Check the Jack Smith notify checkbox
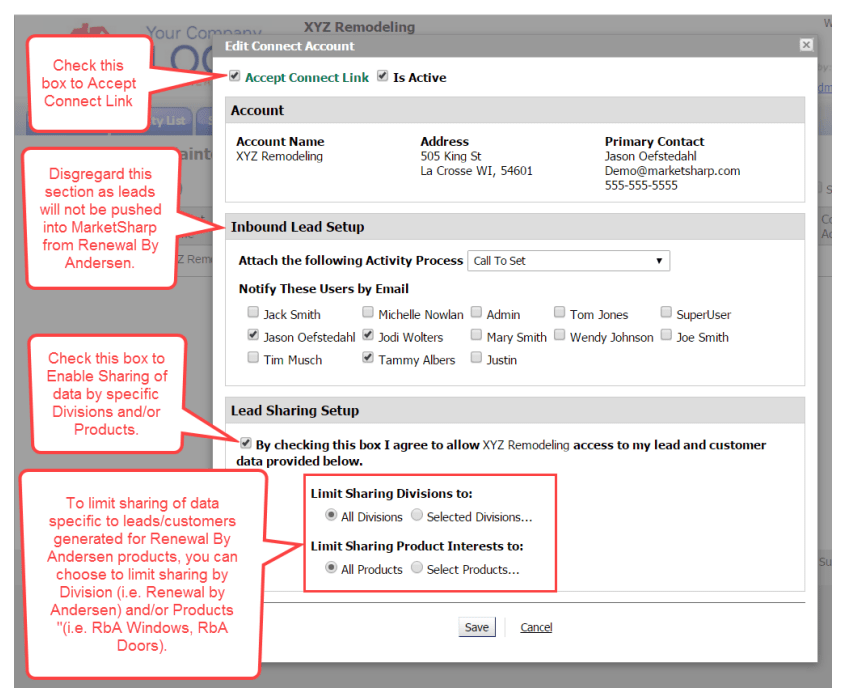Viewport: 851px width, 699px height. pos(253,312)
